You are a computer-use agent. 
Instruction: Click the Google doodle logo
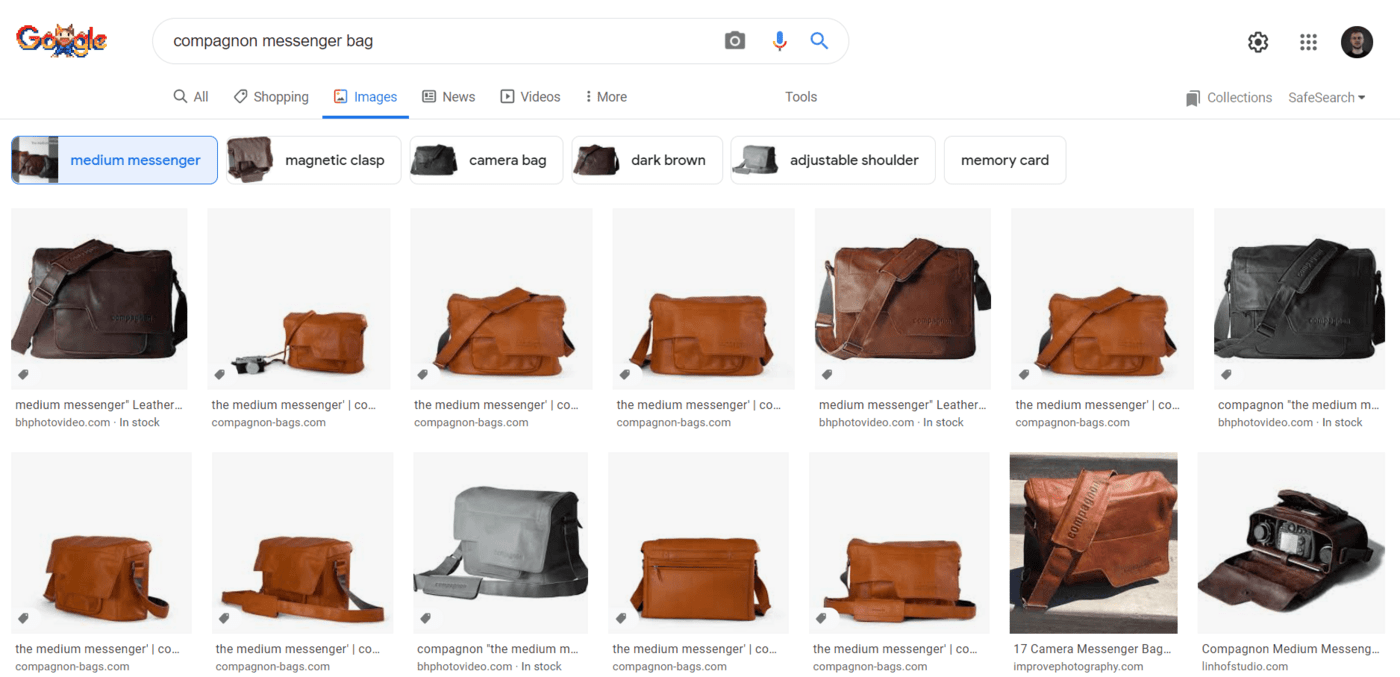point(62,41)
